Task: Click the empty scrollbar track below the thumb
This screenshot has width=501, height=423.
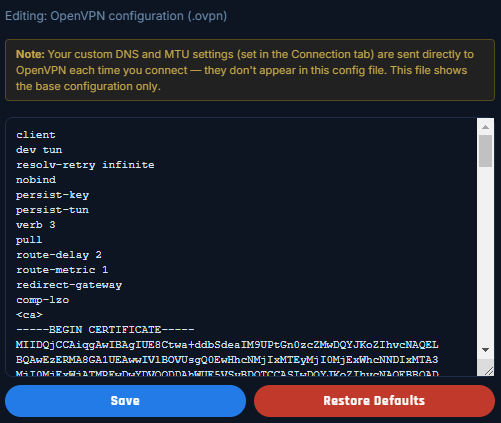Action: [485, 255]
